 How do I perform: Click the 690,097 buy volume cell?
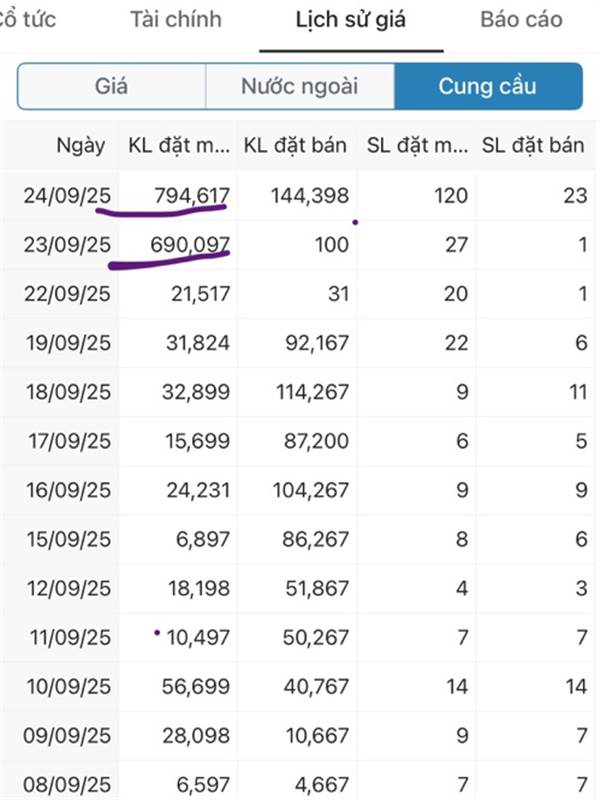[190, 245]
